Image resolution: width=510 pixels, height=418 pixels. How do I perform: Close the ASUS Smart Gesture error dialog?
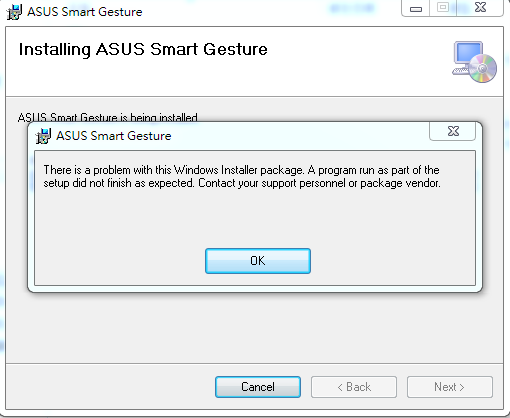(x=453, y=131)
